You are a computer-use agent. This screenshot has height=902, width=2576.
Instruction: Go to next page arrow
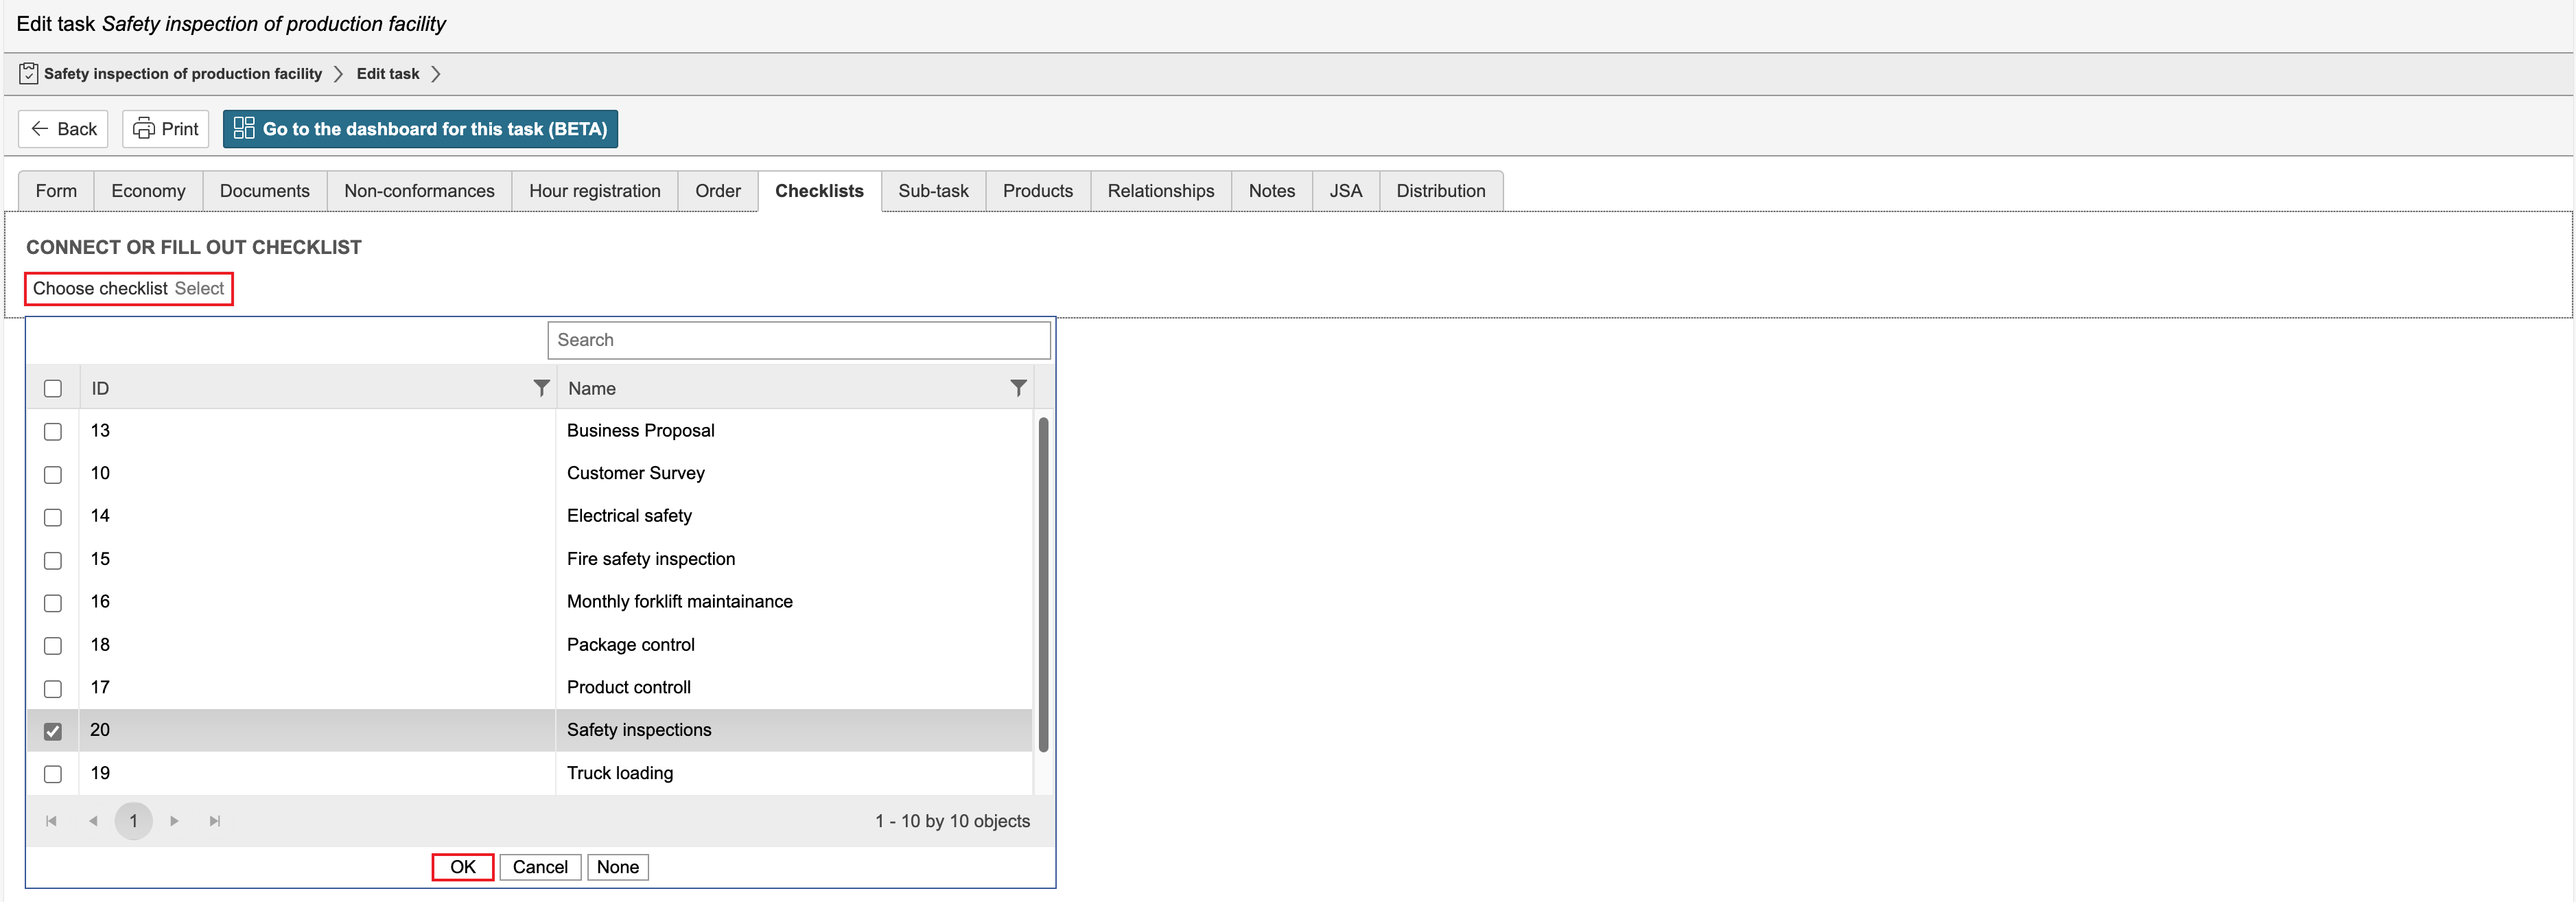pos(174,821)
